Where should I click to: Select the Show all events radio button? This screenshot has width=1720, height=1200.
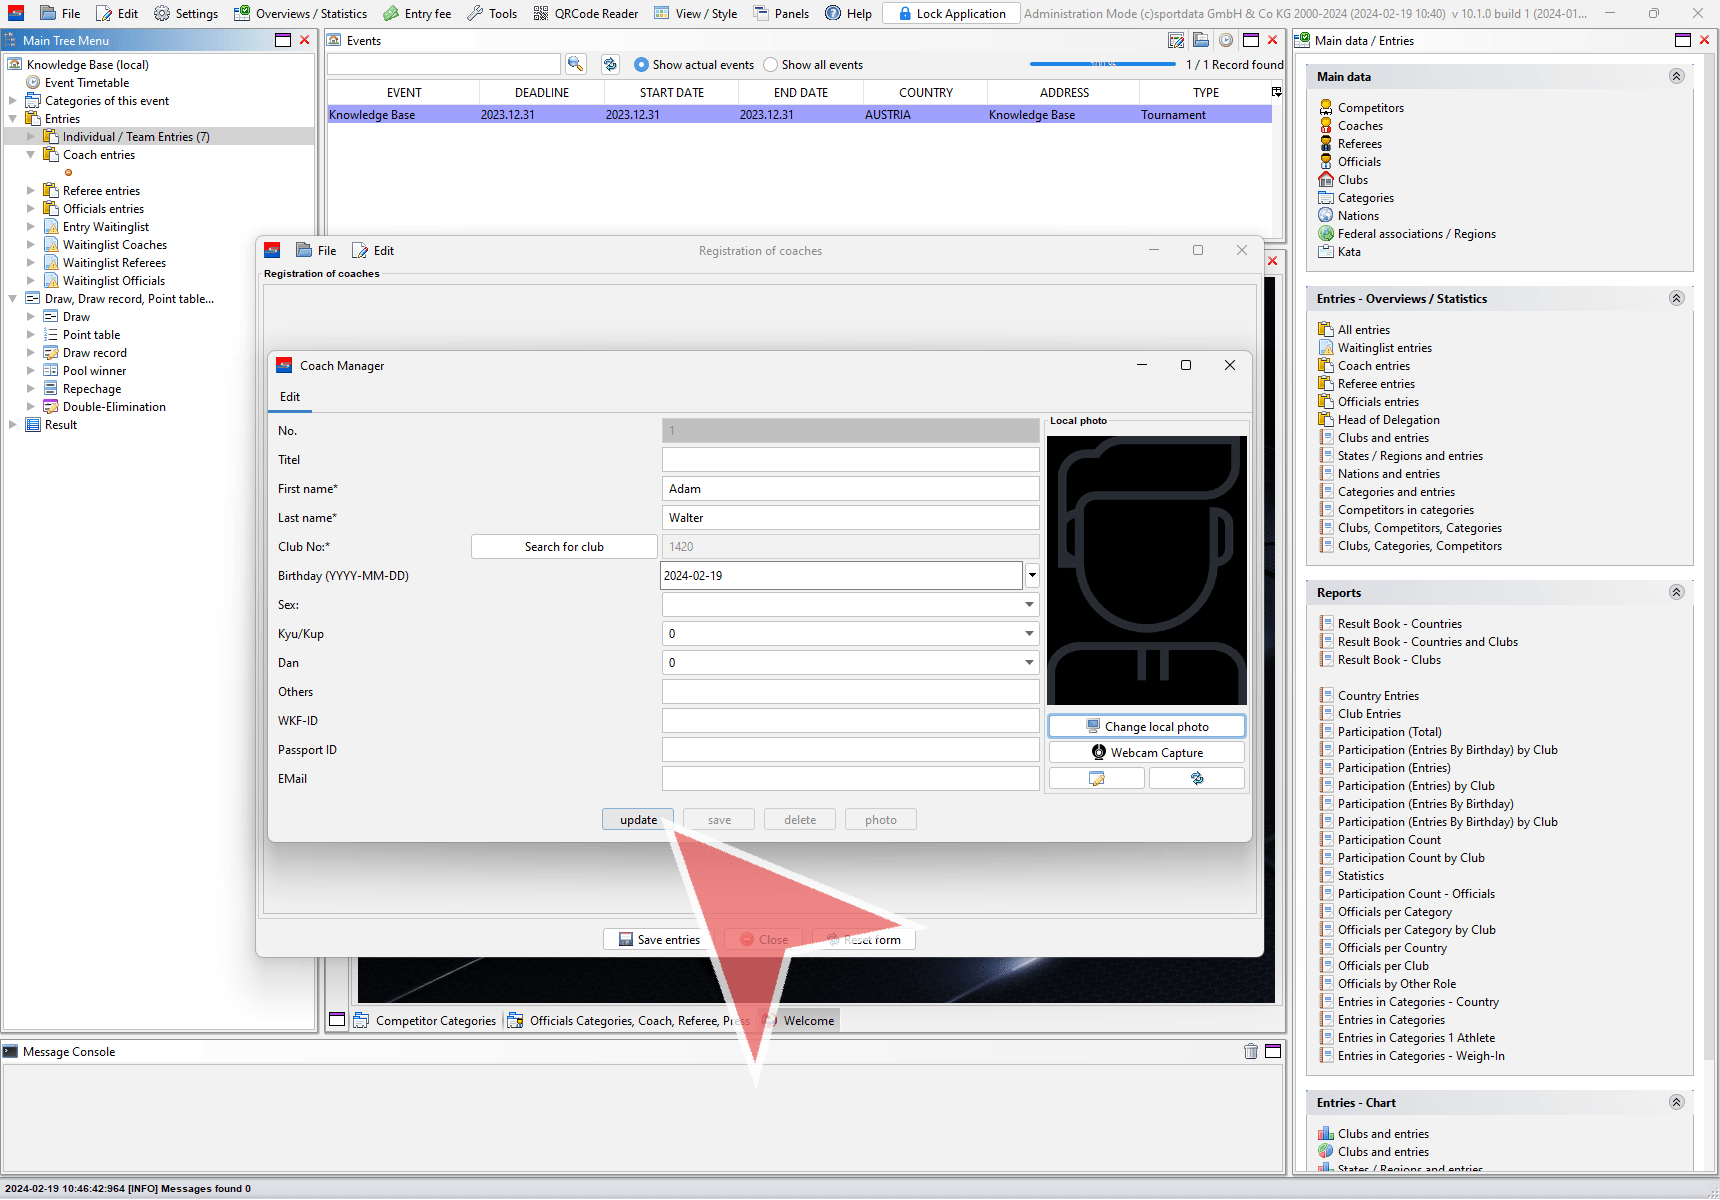pyautogui.click(x=771, y=65)
